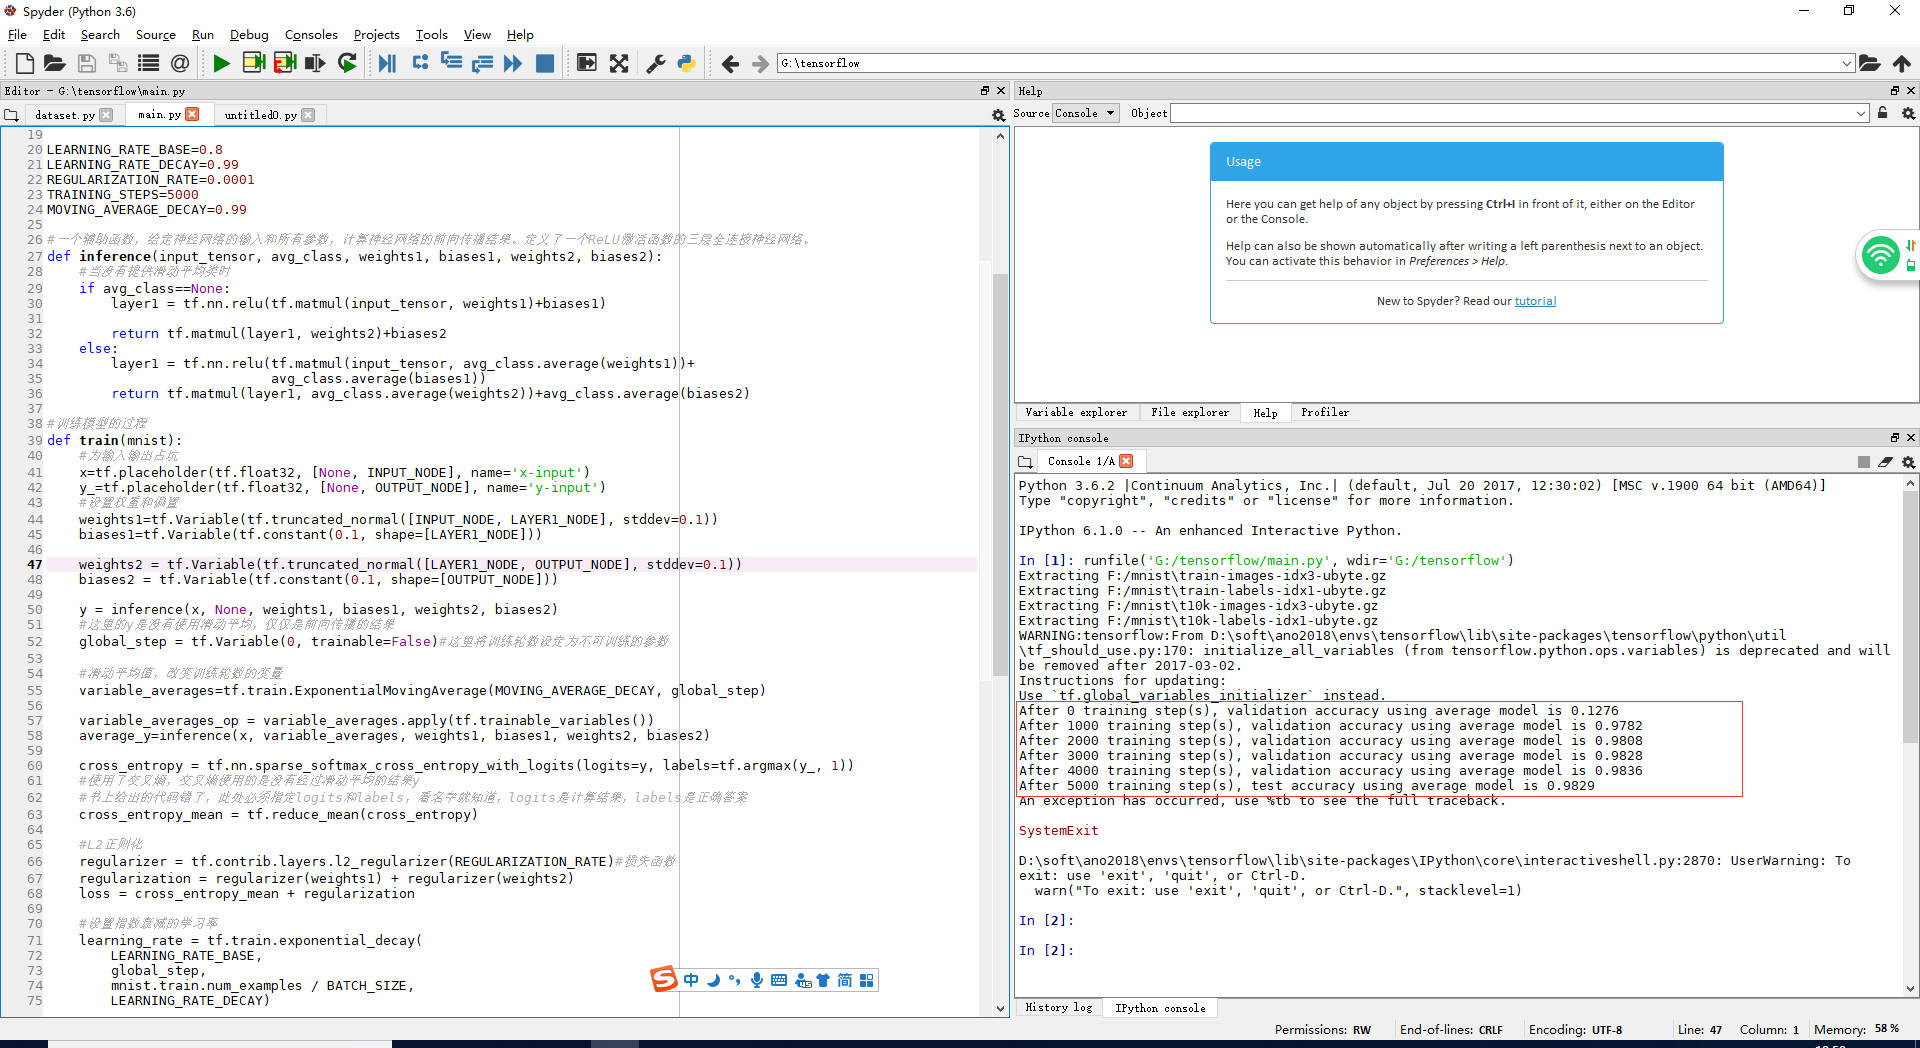Screen dimensions: 1920x1048
Task: Open Preferences wrench icon
Action: [656, 63]
